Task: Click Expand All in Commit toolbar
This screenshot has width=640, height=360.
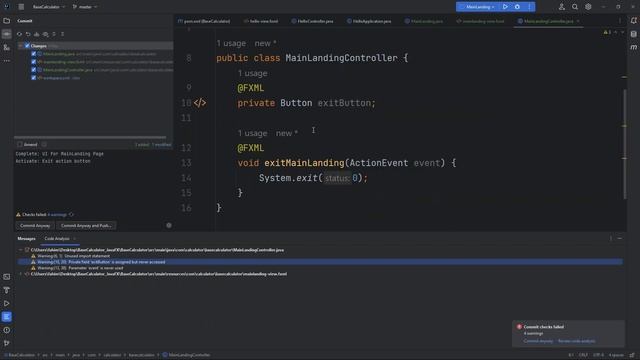Action: 54,34
